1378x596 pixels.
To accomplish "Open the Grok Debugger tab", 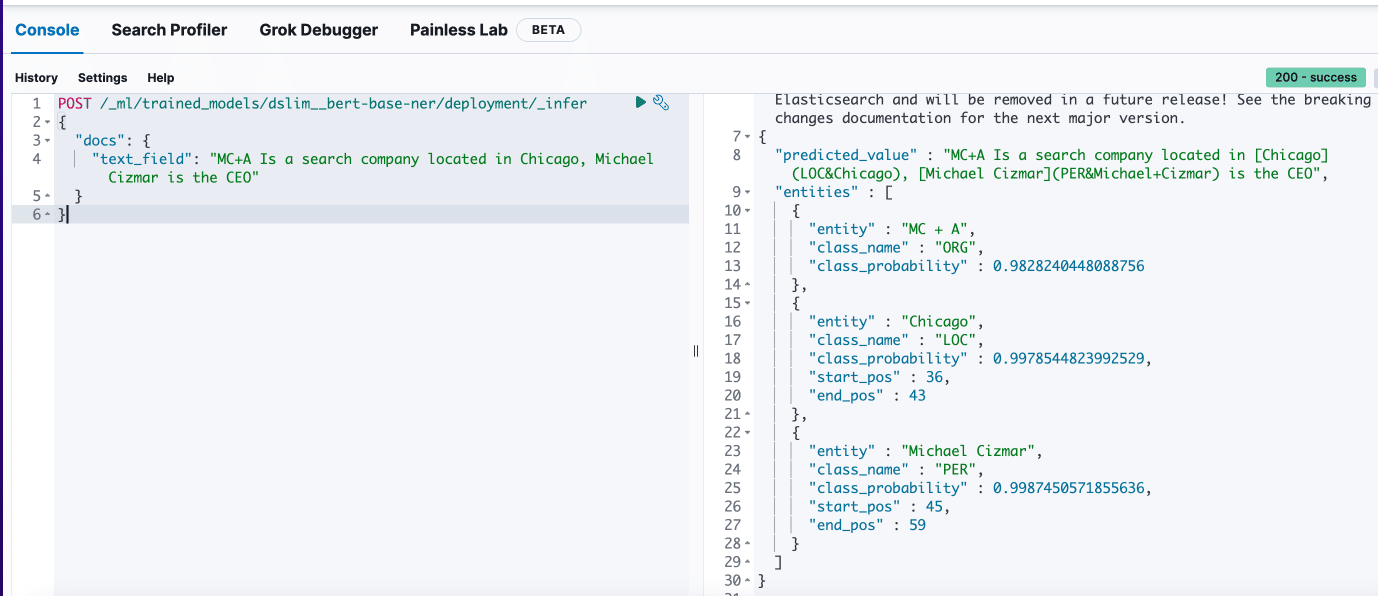I will click(318, 30).
